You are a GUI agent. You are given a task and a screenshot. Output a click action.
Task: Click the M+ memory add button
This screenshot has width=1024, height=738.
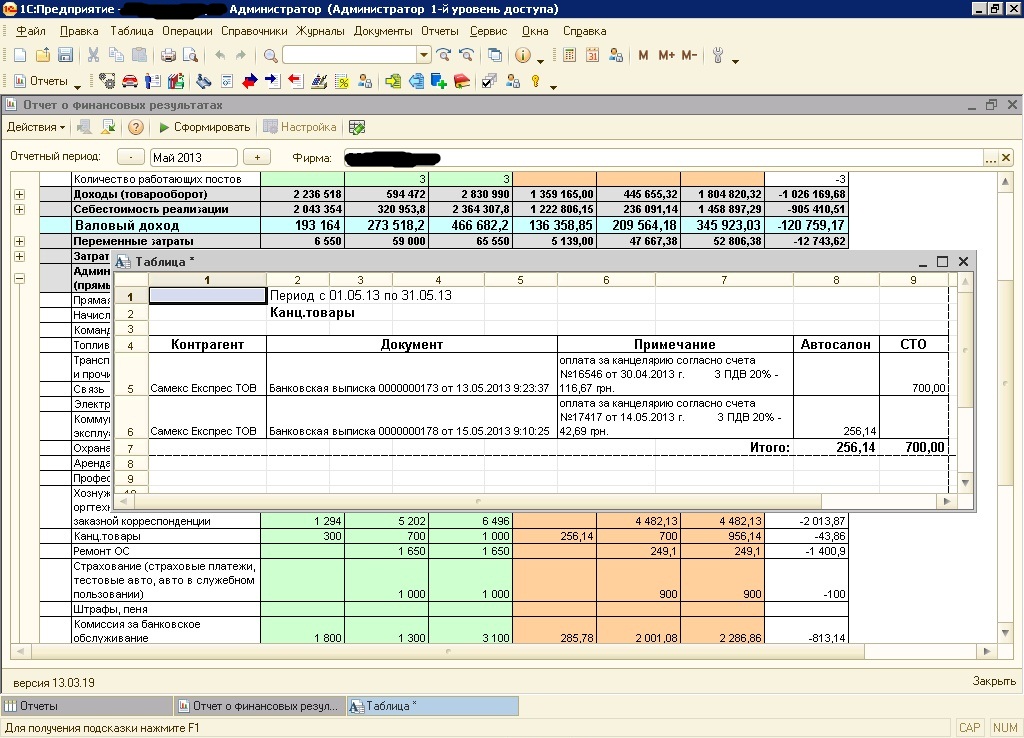click(x=666, y=55)
